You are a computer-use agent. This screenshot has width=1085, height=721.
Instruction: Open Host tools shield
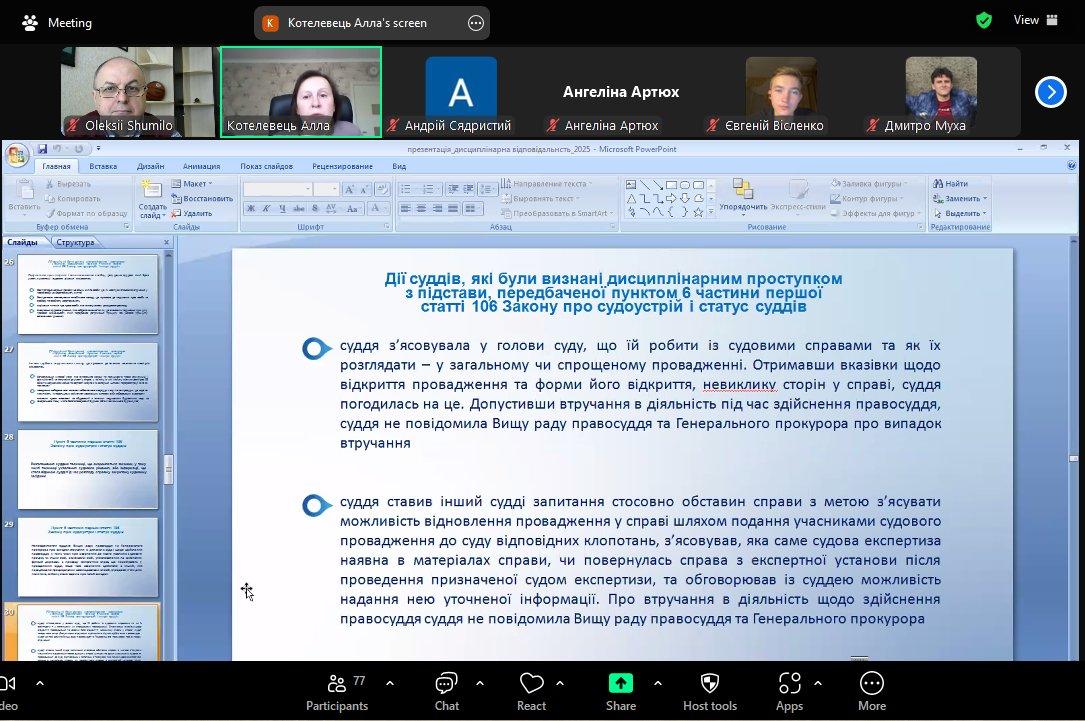tap(710, 691)
